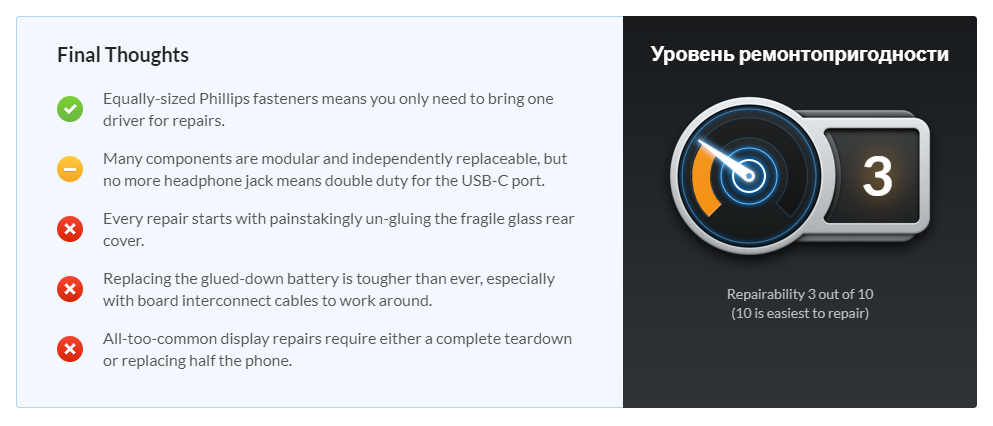Click the "Final Thoughts" heading
Screen dimensions: 993x426
coord(123,55)
